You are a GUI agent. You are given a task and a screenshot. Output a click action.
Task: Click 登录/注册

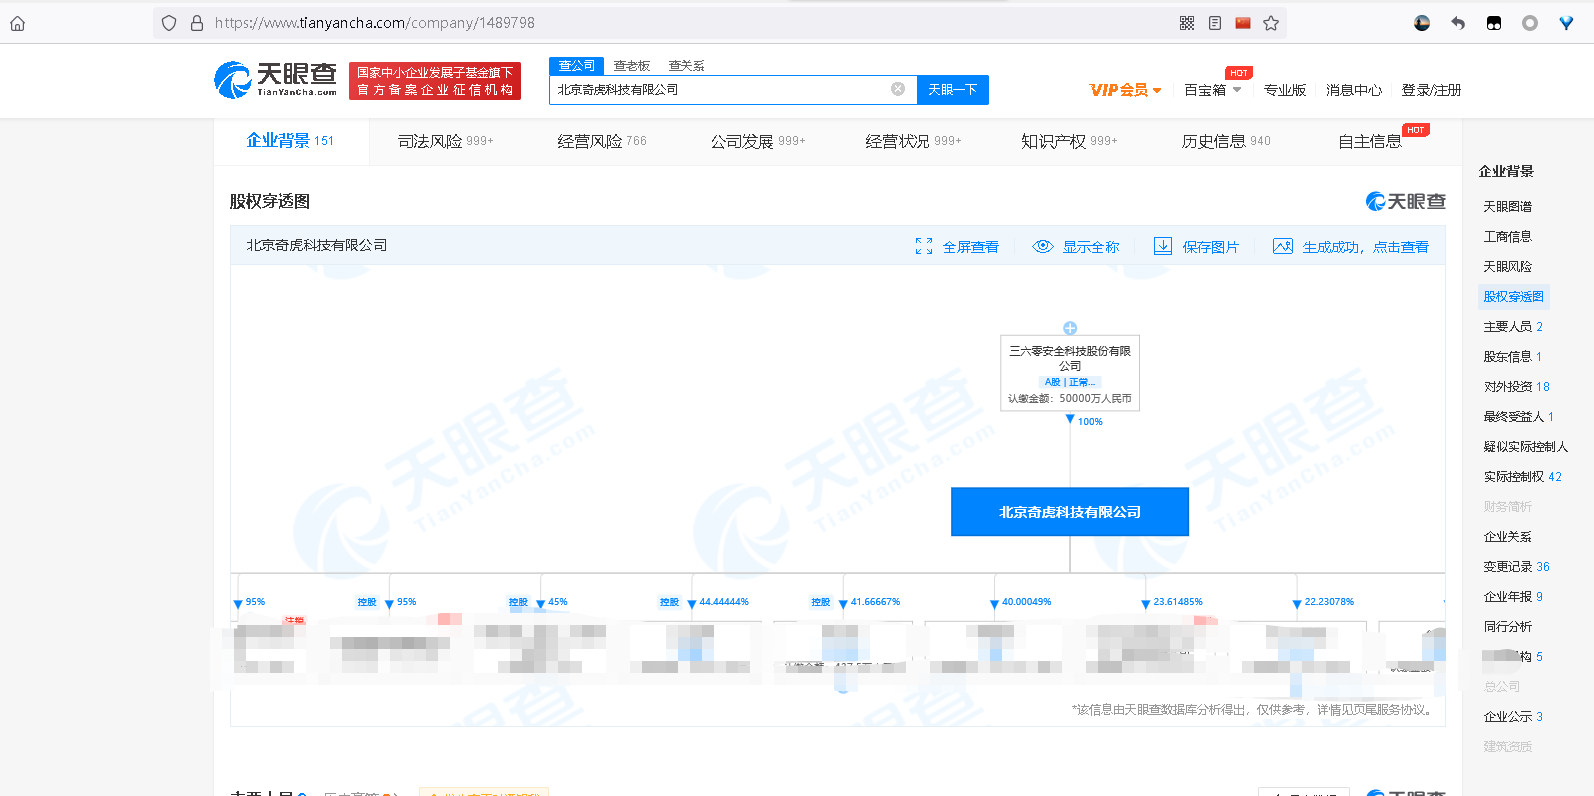1431,90
